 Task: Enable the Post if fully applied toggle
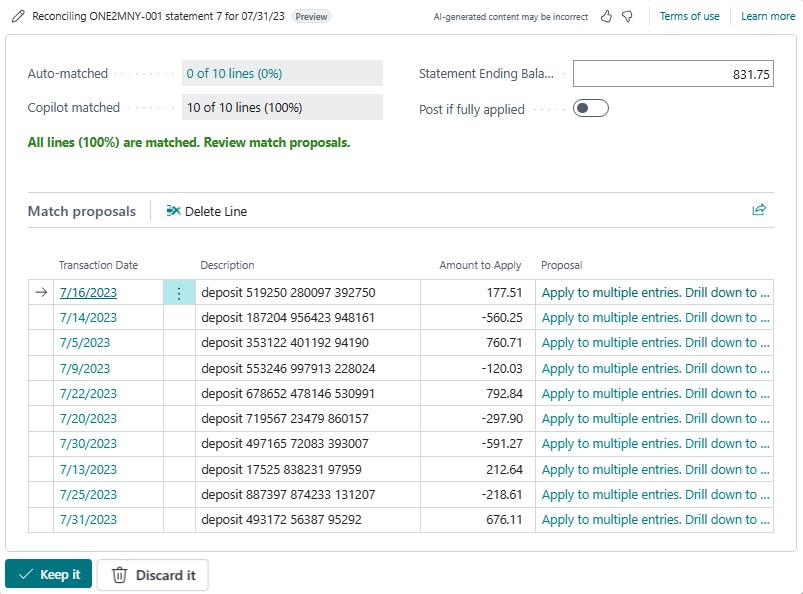pyautogui.click(x=589, y=107)
